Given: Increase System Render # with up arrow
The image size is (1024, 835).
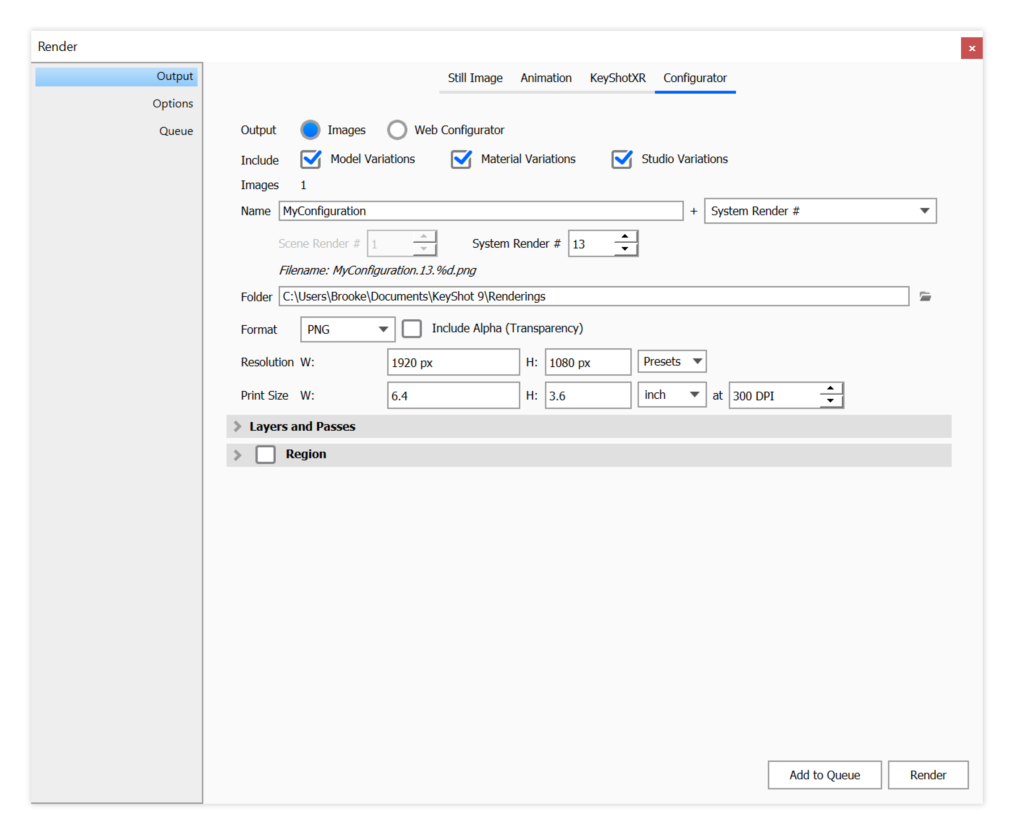Looking at the screenshot, I should (626, 238).
